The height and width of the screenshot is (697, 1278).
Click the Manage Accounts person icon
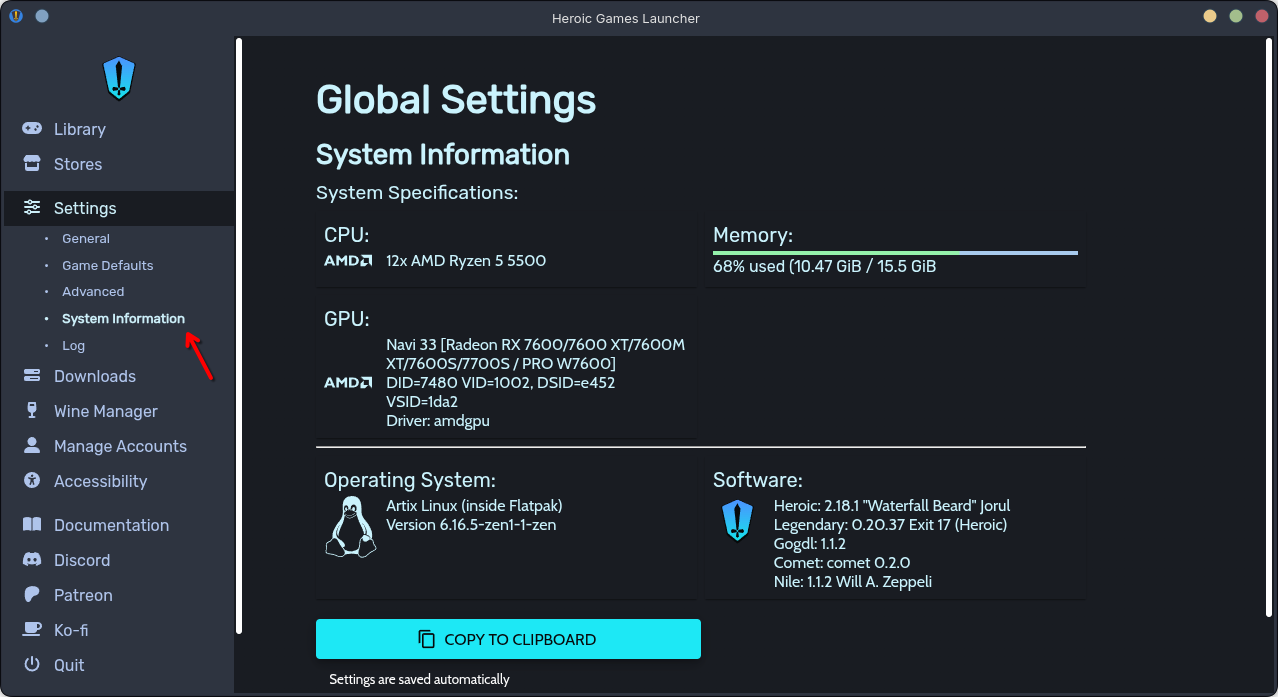coord(33,446)
